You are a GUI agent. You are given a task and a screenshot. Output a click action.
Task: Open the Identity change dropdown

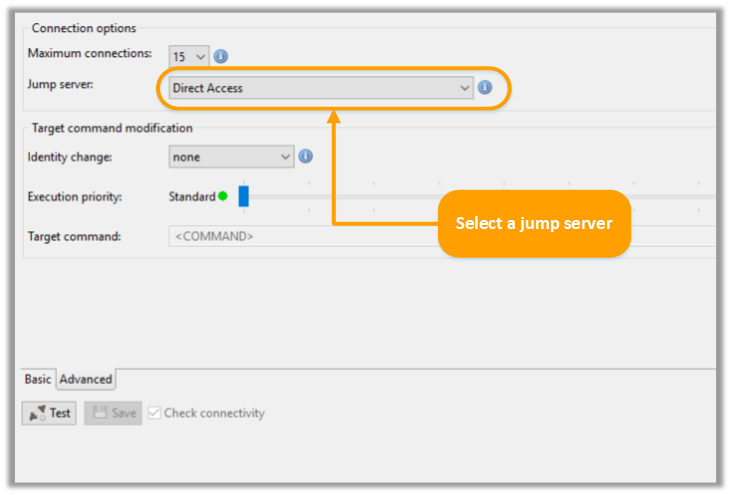(231, 157)
